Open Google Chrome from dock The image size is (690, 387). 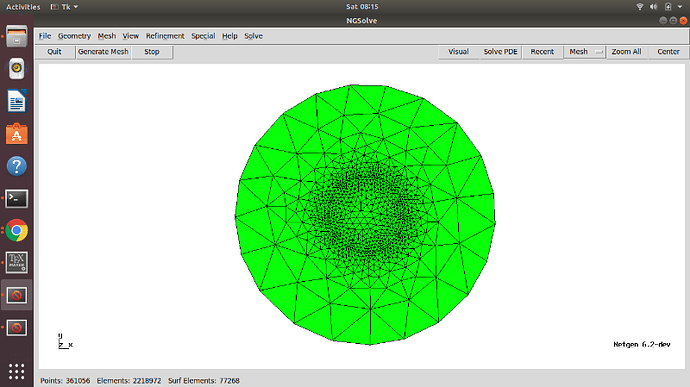tap(17, 230)
